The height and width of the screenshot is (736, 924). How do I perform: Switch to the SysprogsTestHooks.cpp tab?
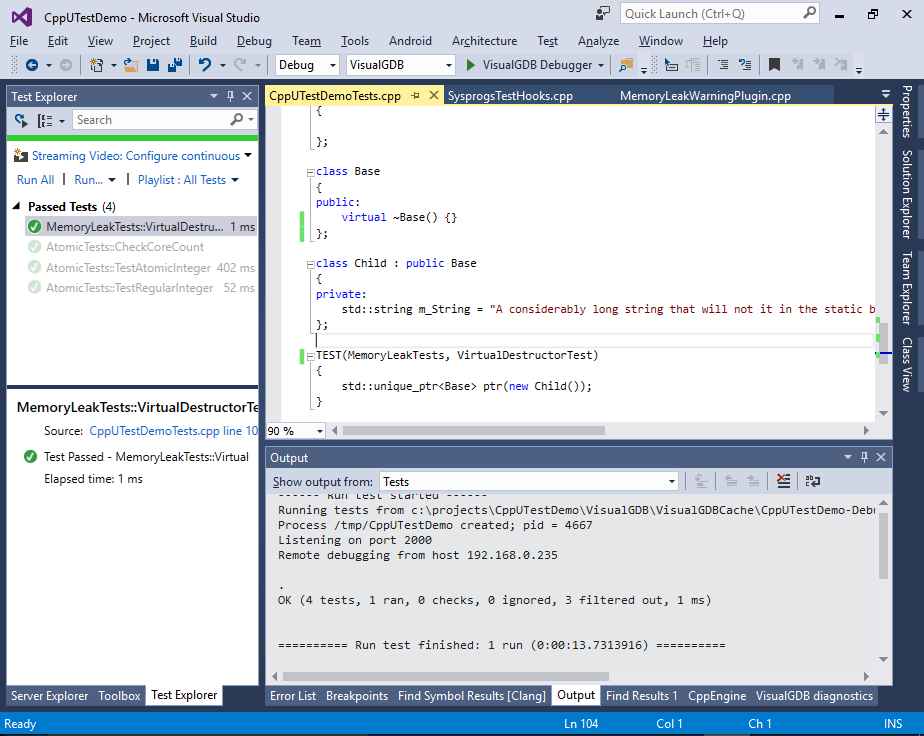(x=510, y=96)
